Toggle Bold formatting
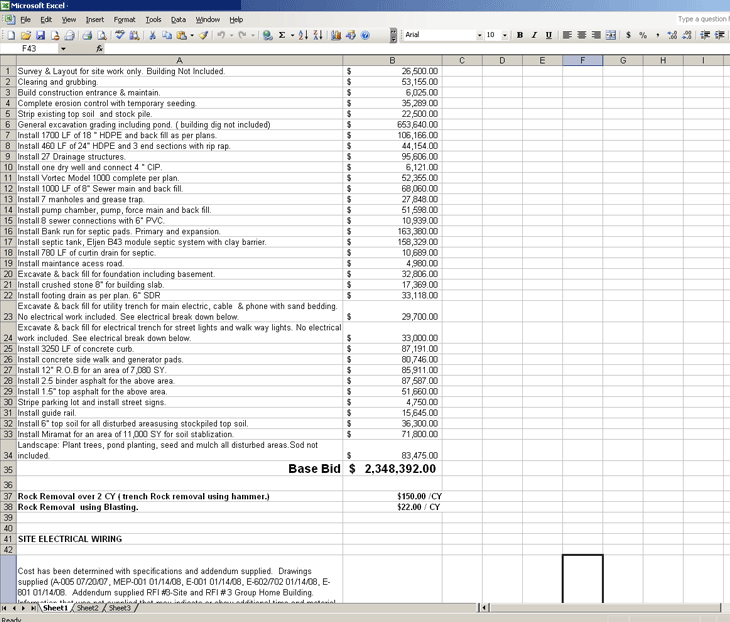 520,35
